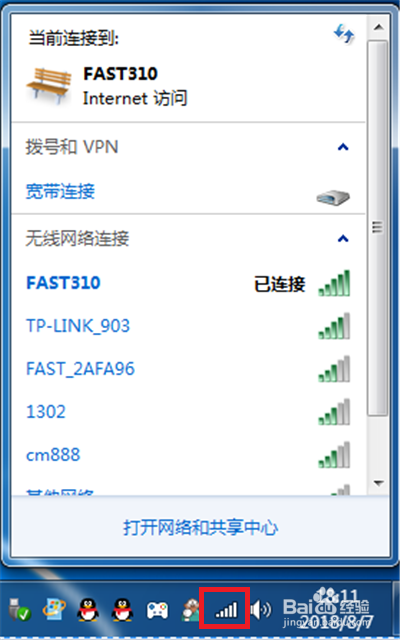
Task: Select the connected FAST310 wireless network
Action: [188, 283]
